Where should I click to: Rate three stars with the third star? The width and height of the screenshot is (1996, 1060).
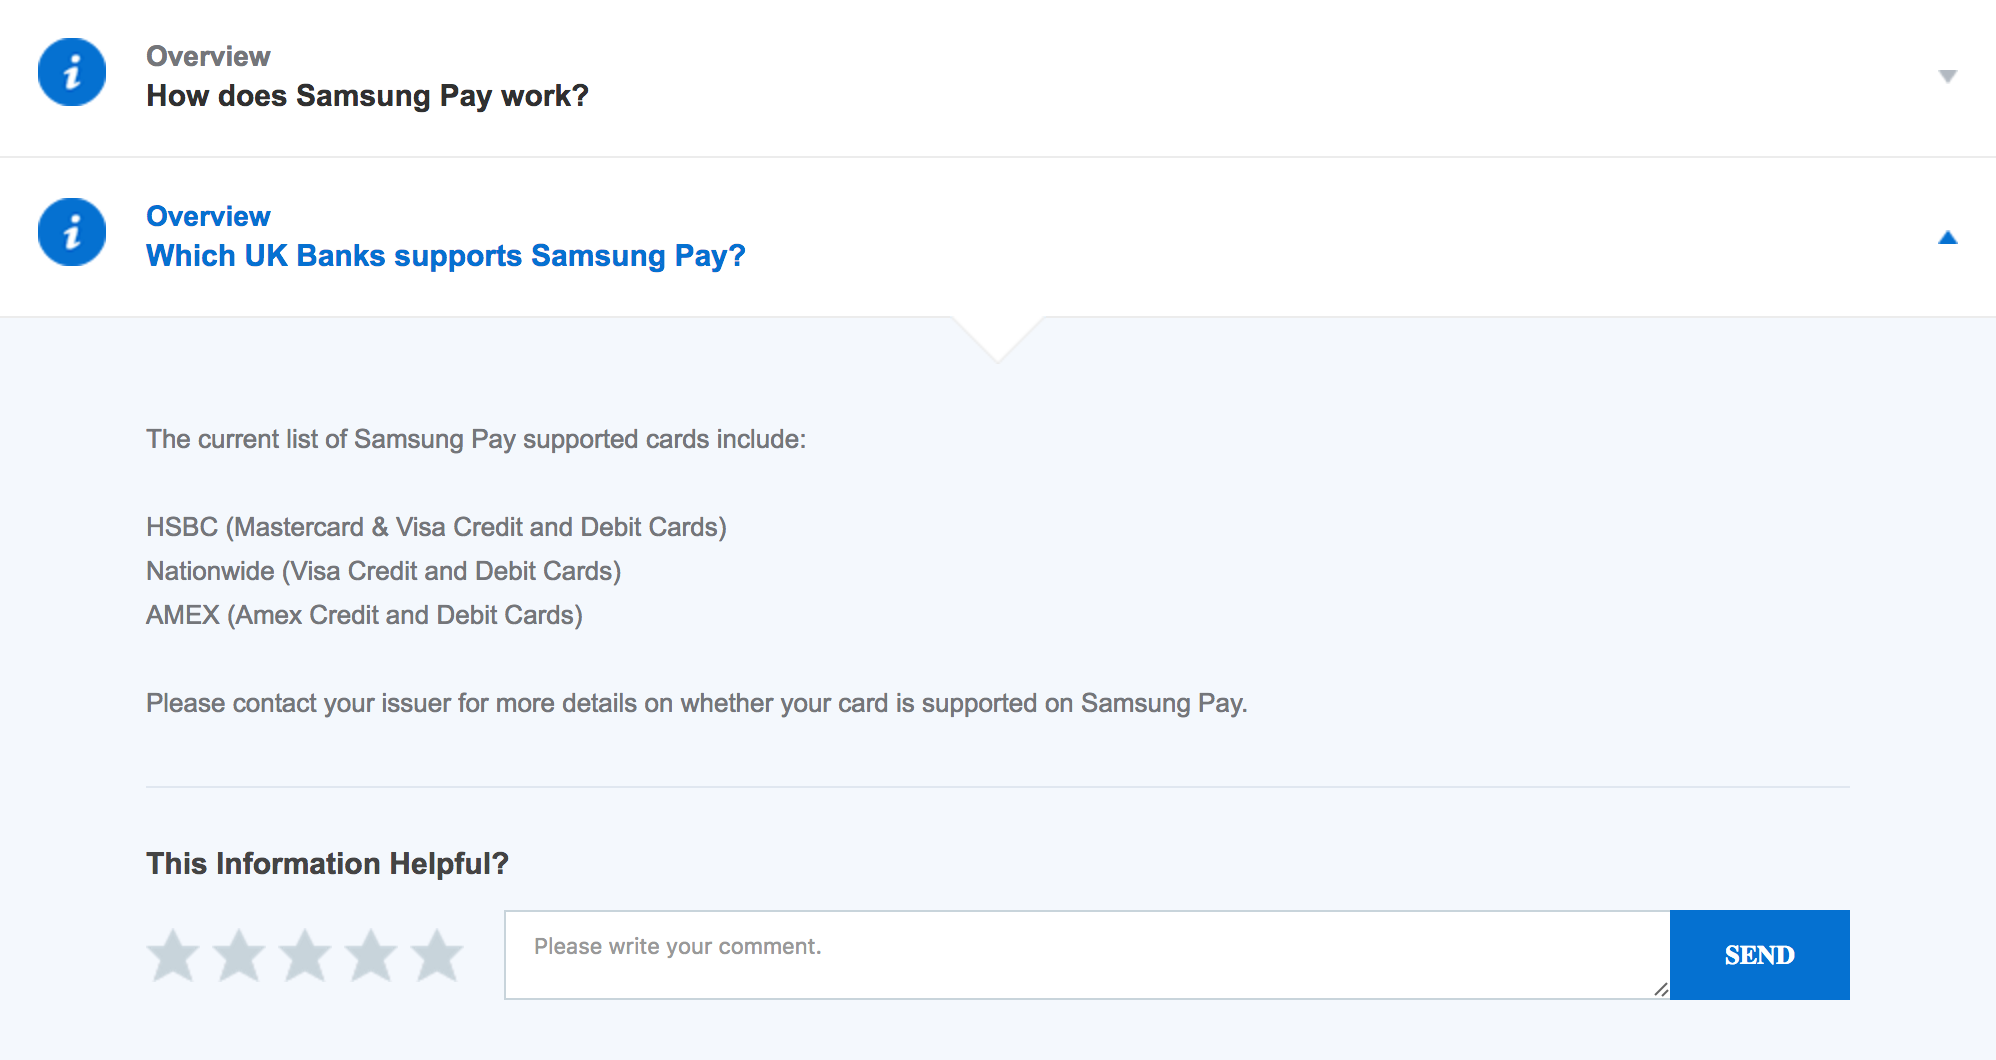305,955
